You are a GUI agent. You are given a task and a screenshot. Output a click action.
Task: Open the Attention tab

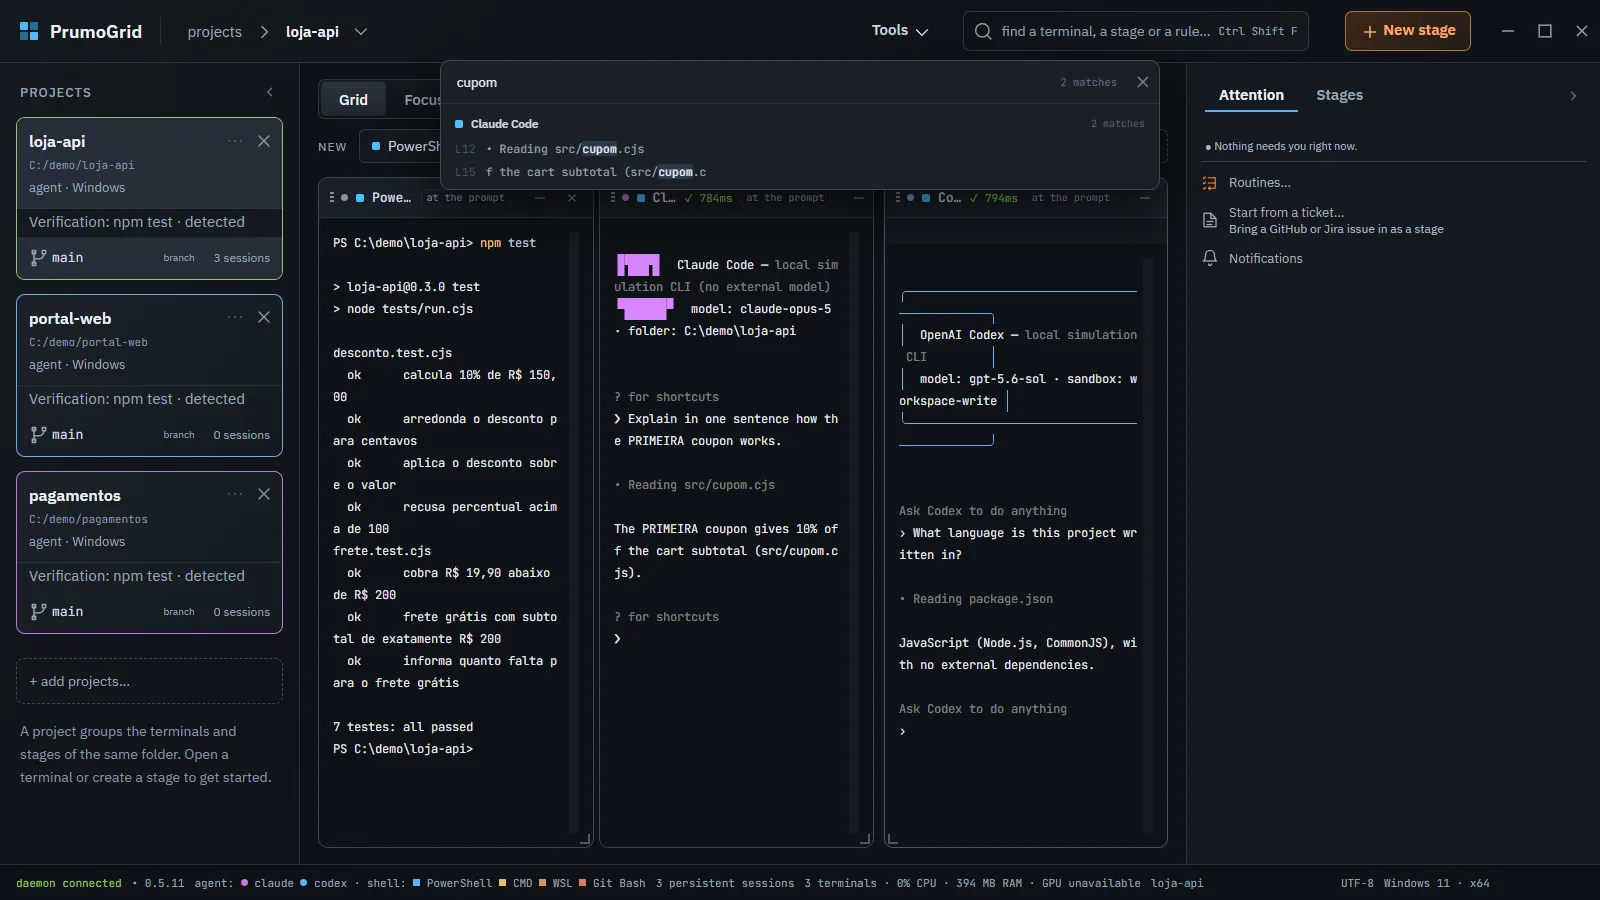click(1251, 95)
